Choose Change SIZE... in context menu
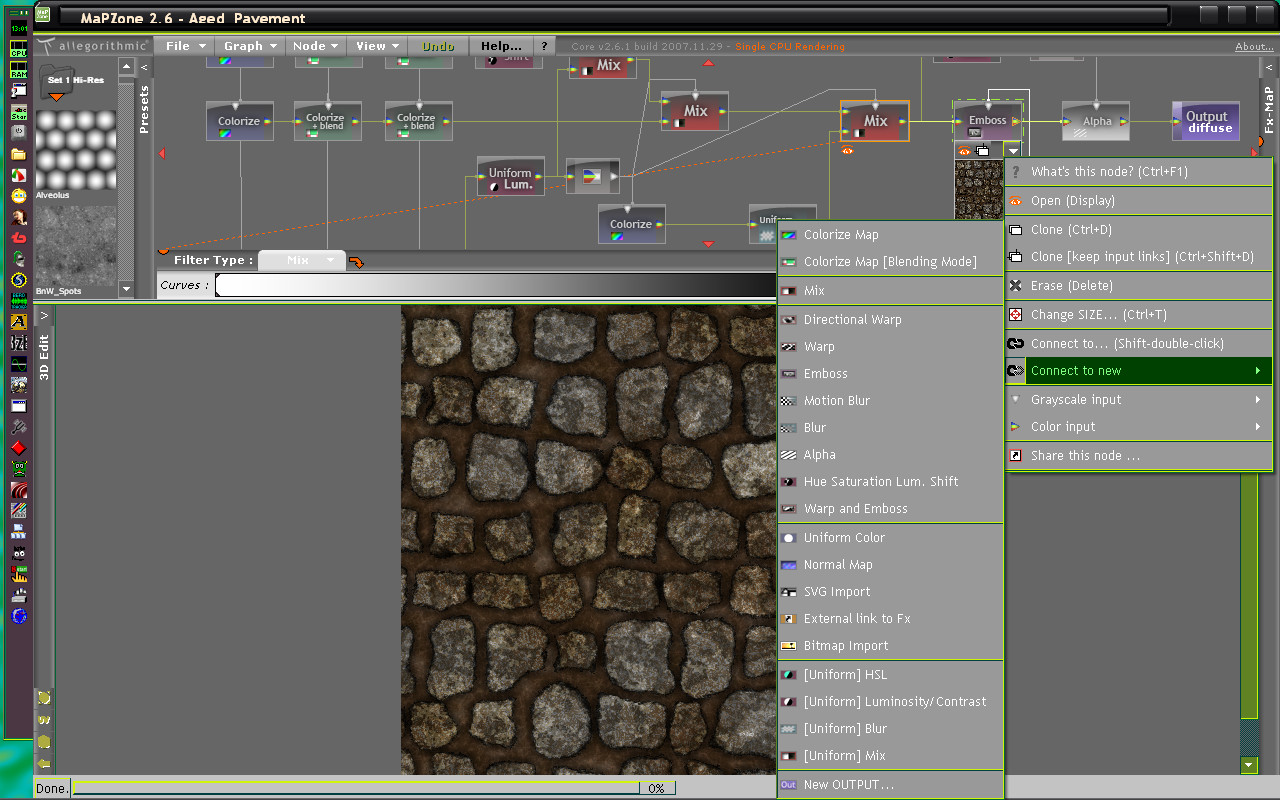This screenshot has width=1280, height=800. 1139,315
